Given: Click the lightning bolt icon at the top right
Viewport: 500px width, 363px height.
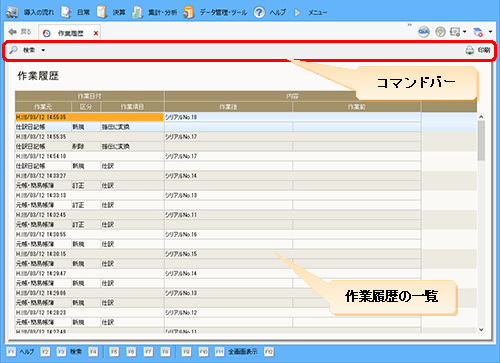Looking at the screenshot, I should click(440, 32).
